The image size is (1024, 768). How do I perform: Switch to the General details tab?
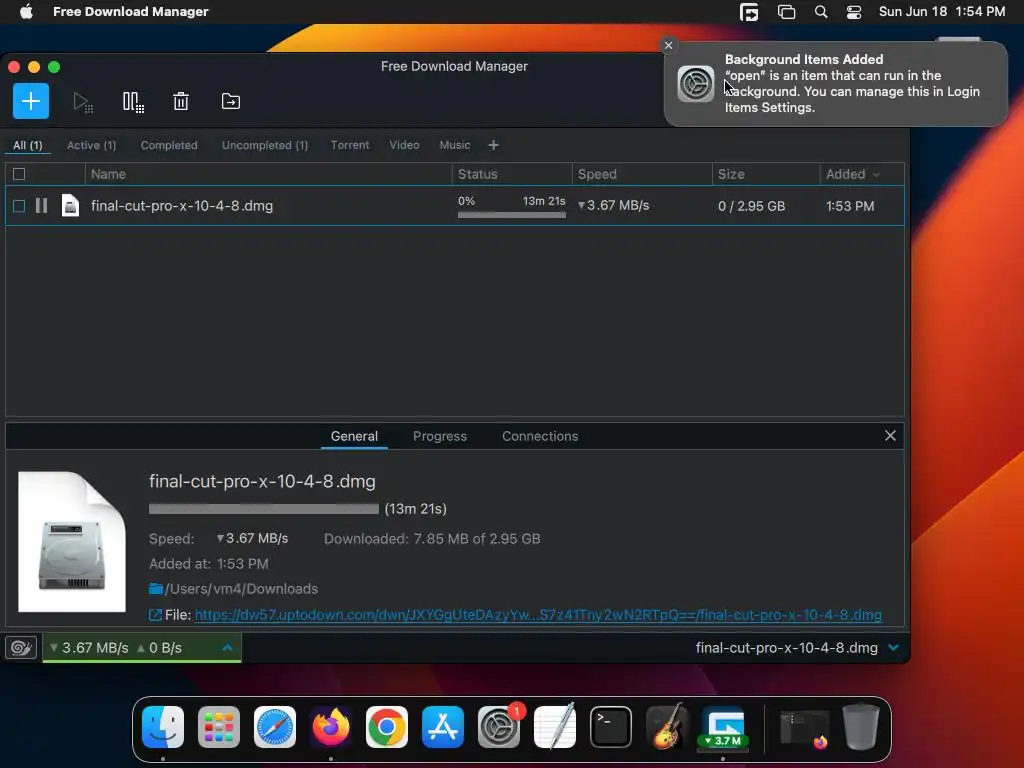[x=354, y=436]
